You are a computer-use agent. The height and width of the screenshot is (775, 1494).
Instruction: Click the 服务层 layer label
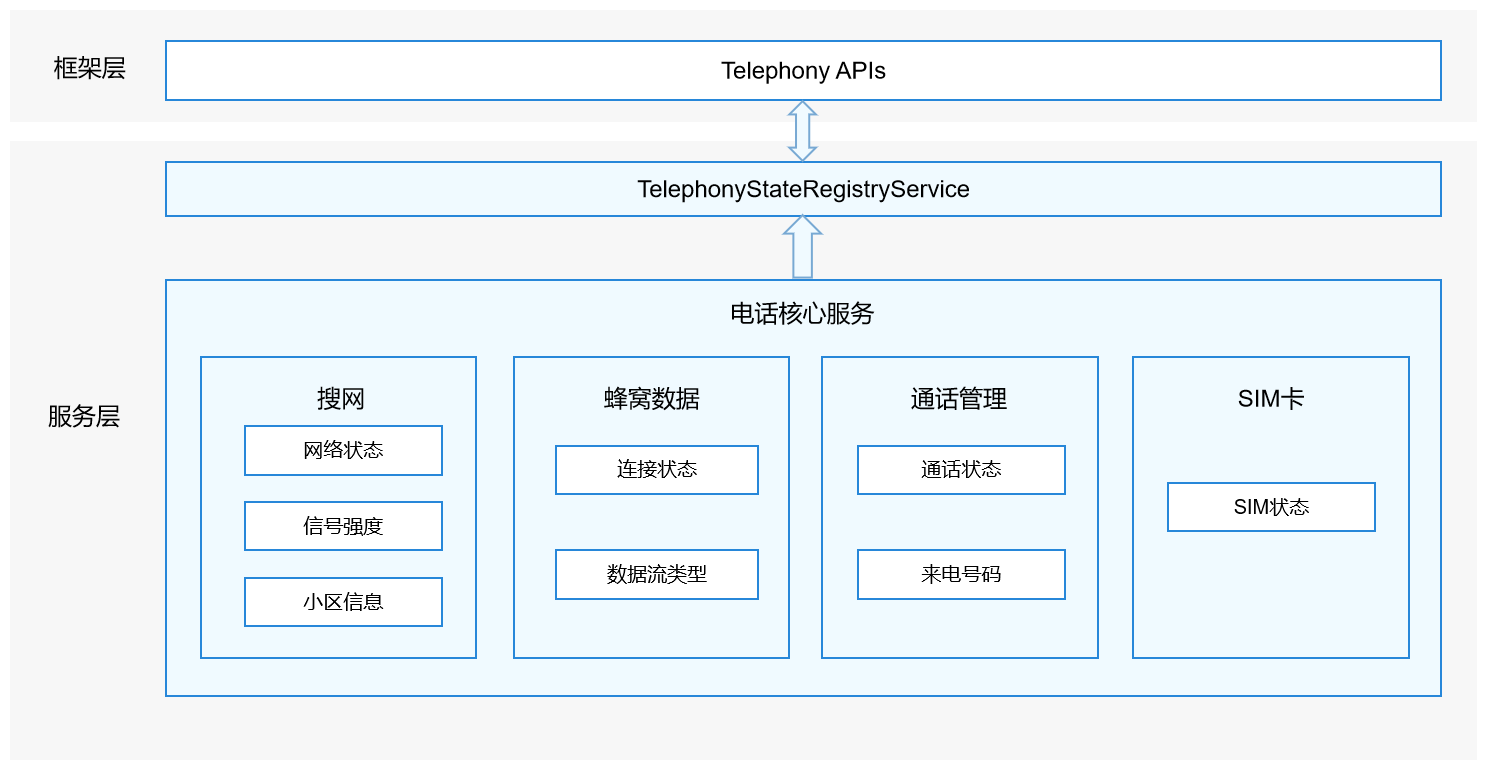pos(84,416)
